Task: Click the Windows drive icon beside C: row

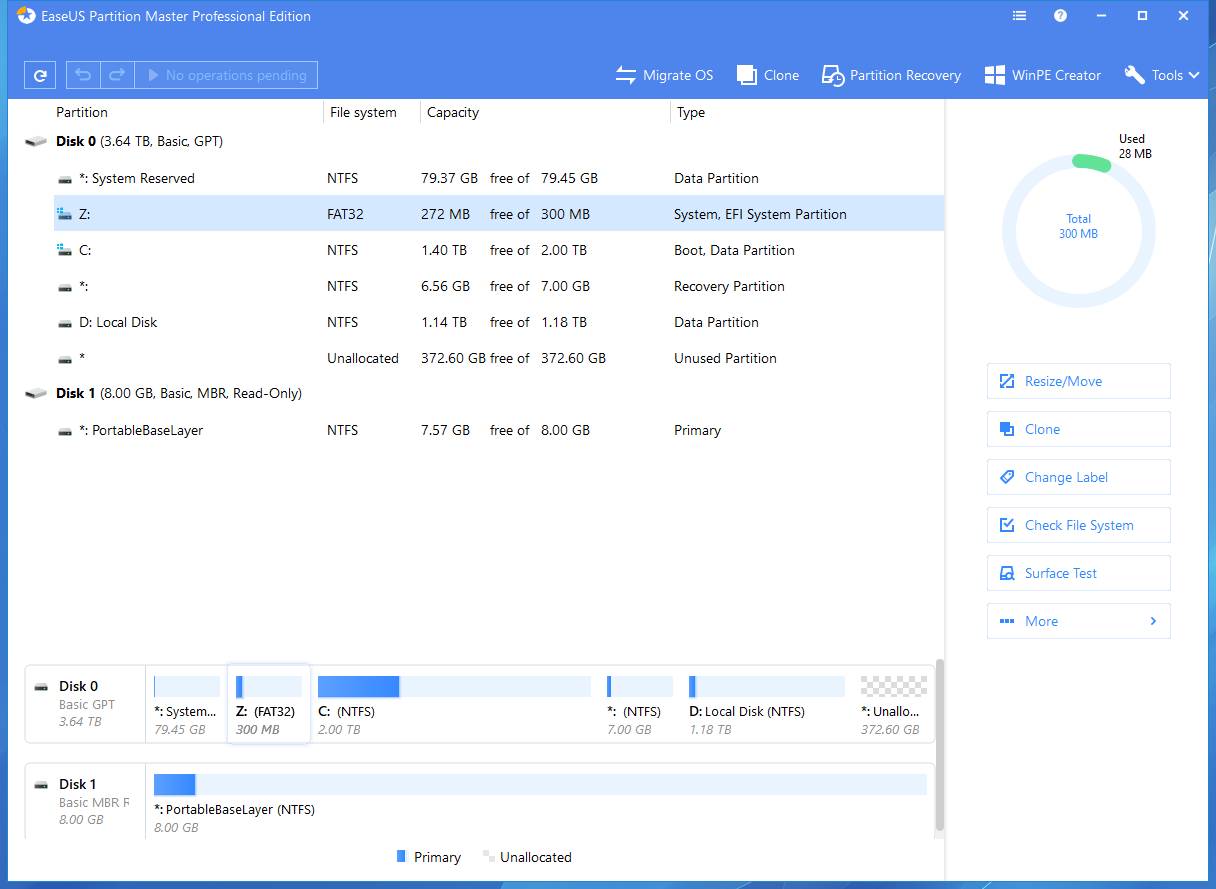Action: (65, 250)
